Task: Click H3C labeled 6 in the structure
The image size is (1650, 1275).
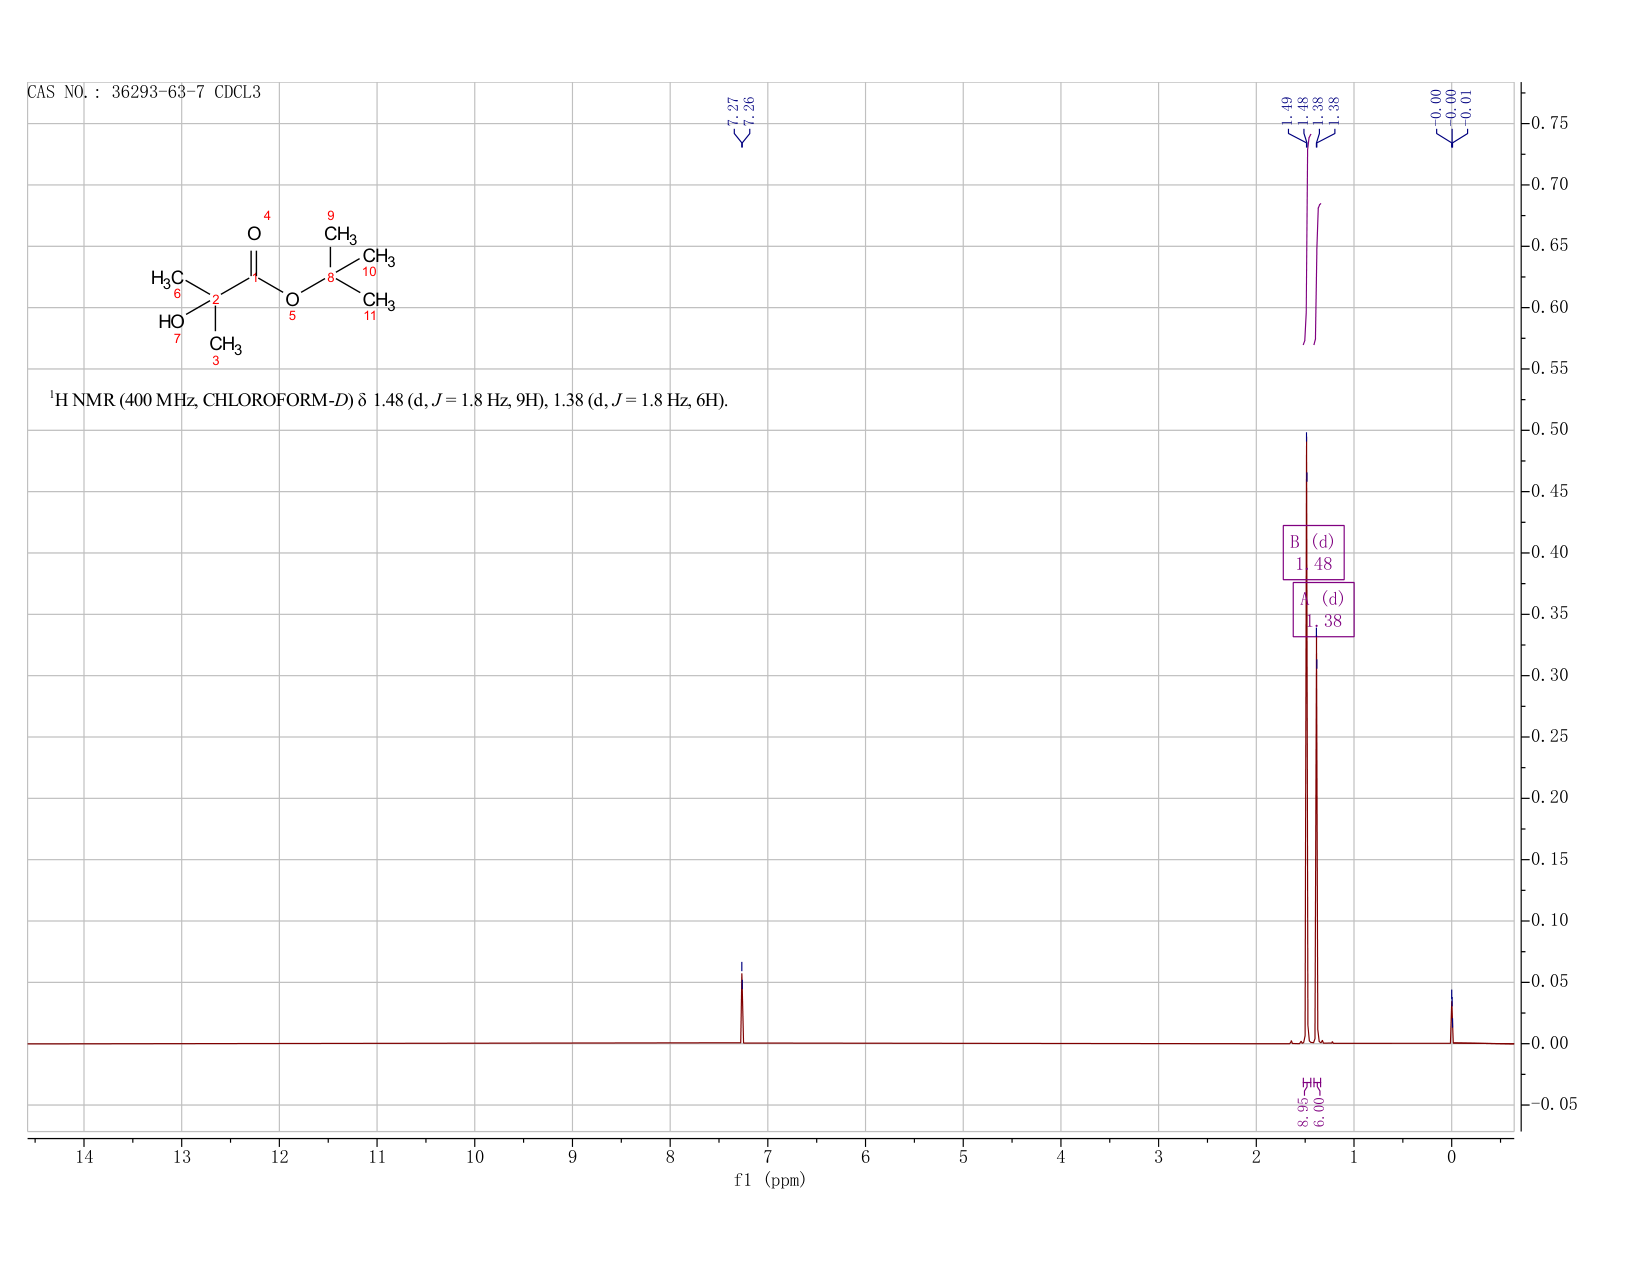Action: (x=167, y=278)
